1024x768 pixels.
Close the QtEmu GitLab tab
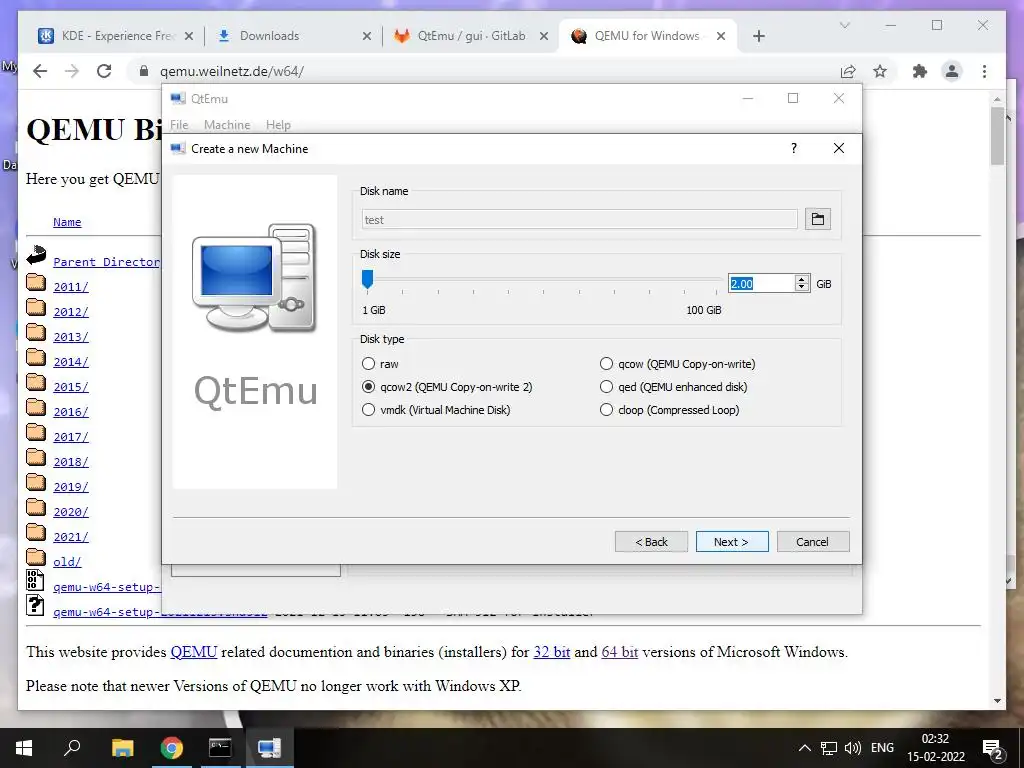543,36
